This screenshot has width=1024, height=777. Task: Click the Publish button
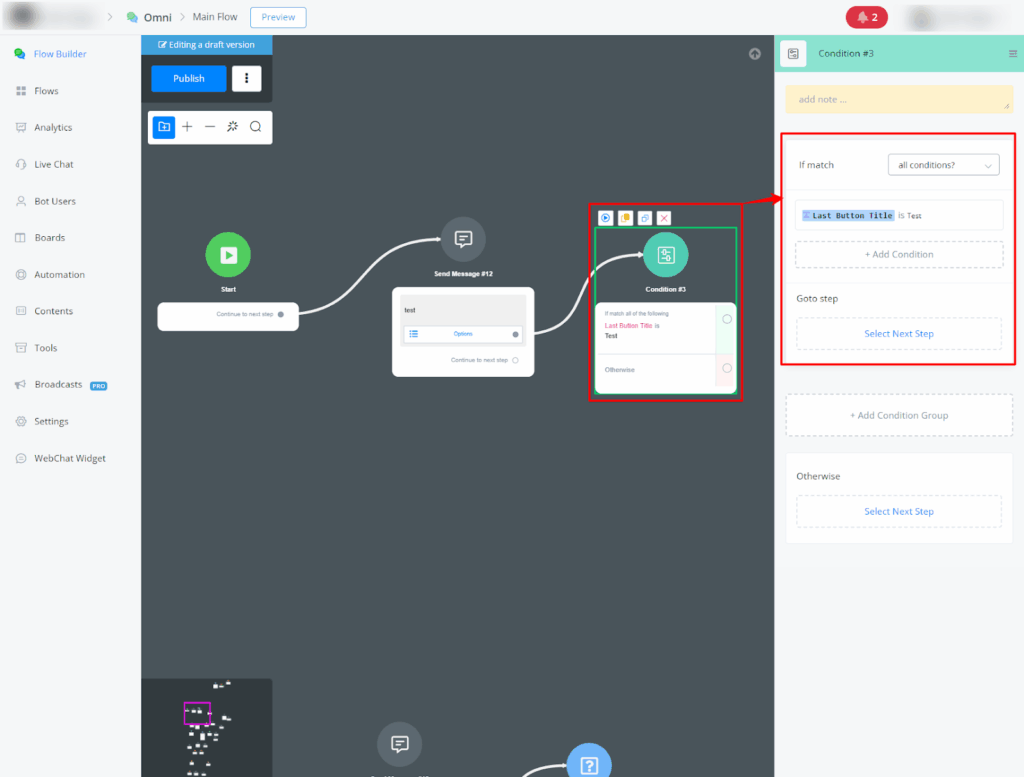click(189, 79)
